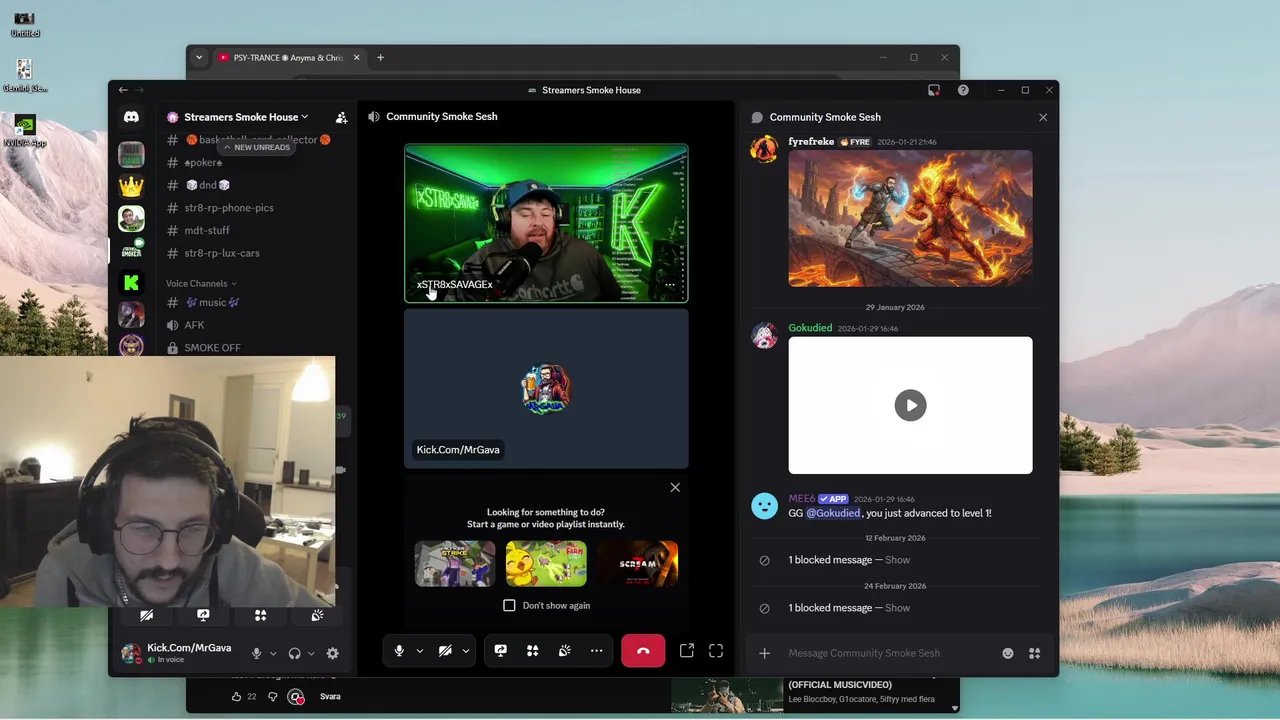The image size is (1280, 720).
Task: Open headphone output options arrow in user panel
Action: tap(310, 653)
